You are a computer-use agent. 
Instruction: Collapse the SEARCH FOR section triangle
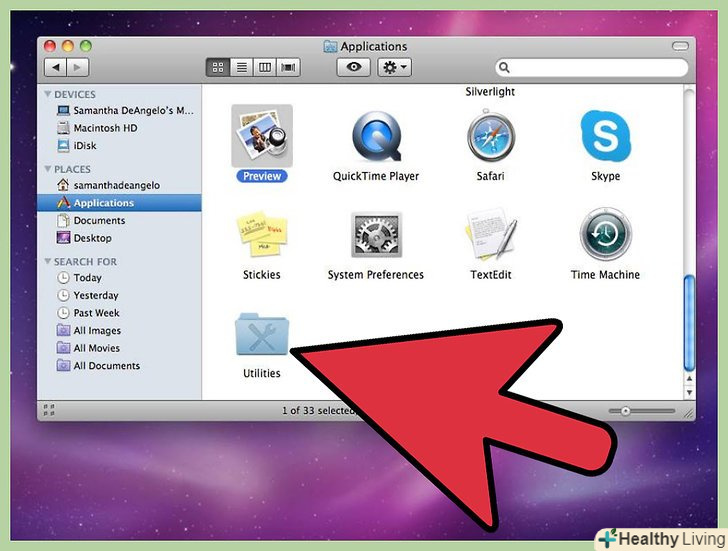[47, 261]
